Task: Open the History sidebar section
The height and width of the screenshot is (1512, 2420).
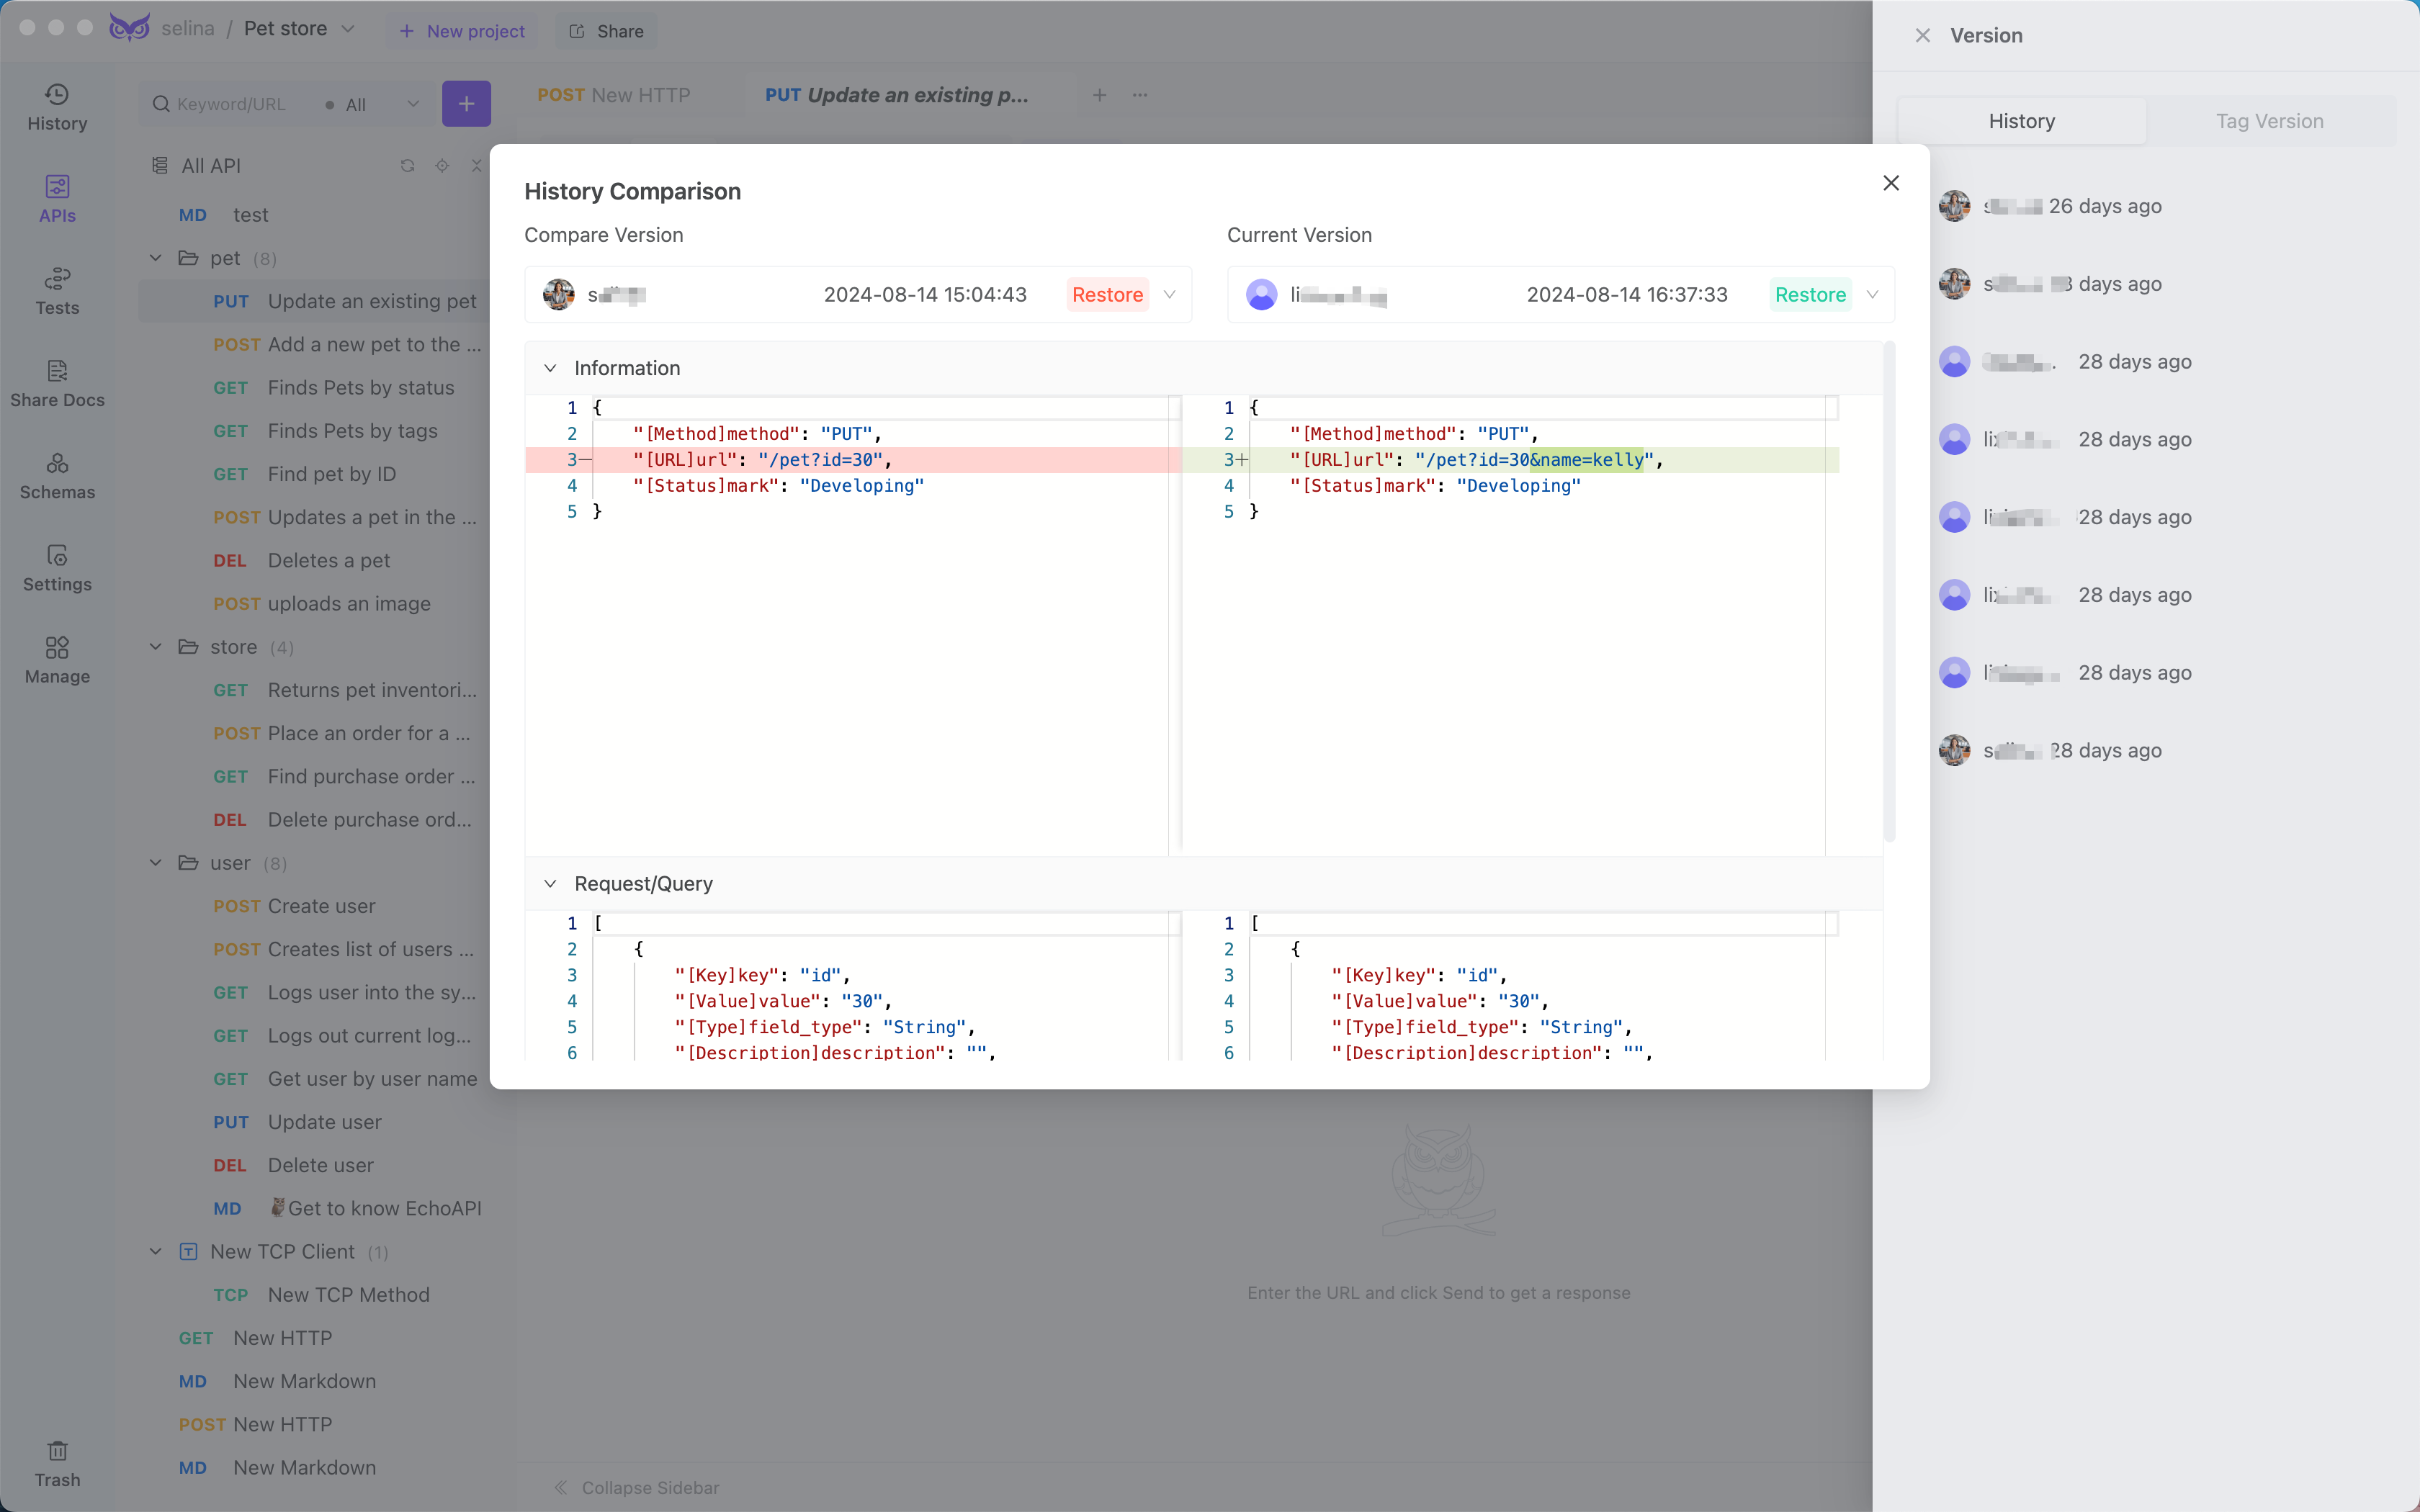Action: coord(57,108)
